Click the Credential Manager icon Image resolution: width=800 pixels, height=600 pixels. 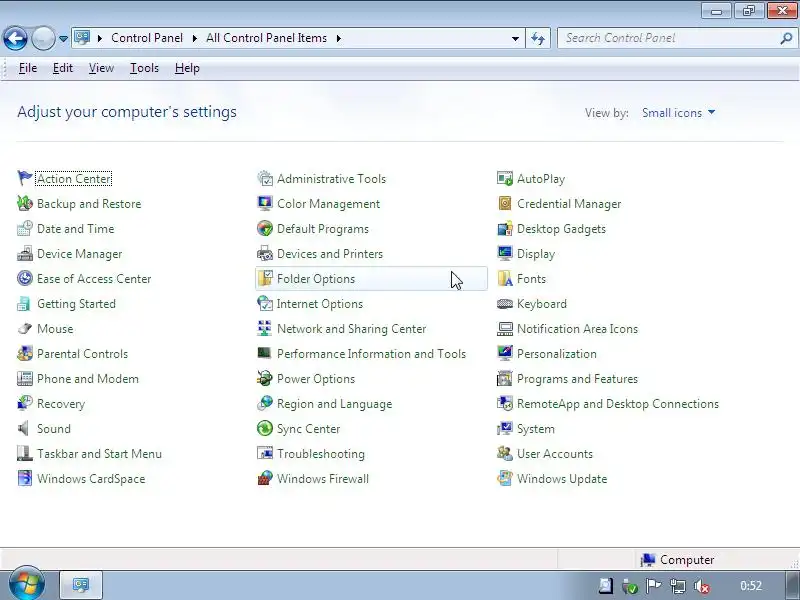(x=505, y=204)
